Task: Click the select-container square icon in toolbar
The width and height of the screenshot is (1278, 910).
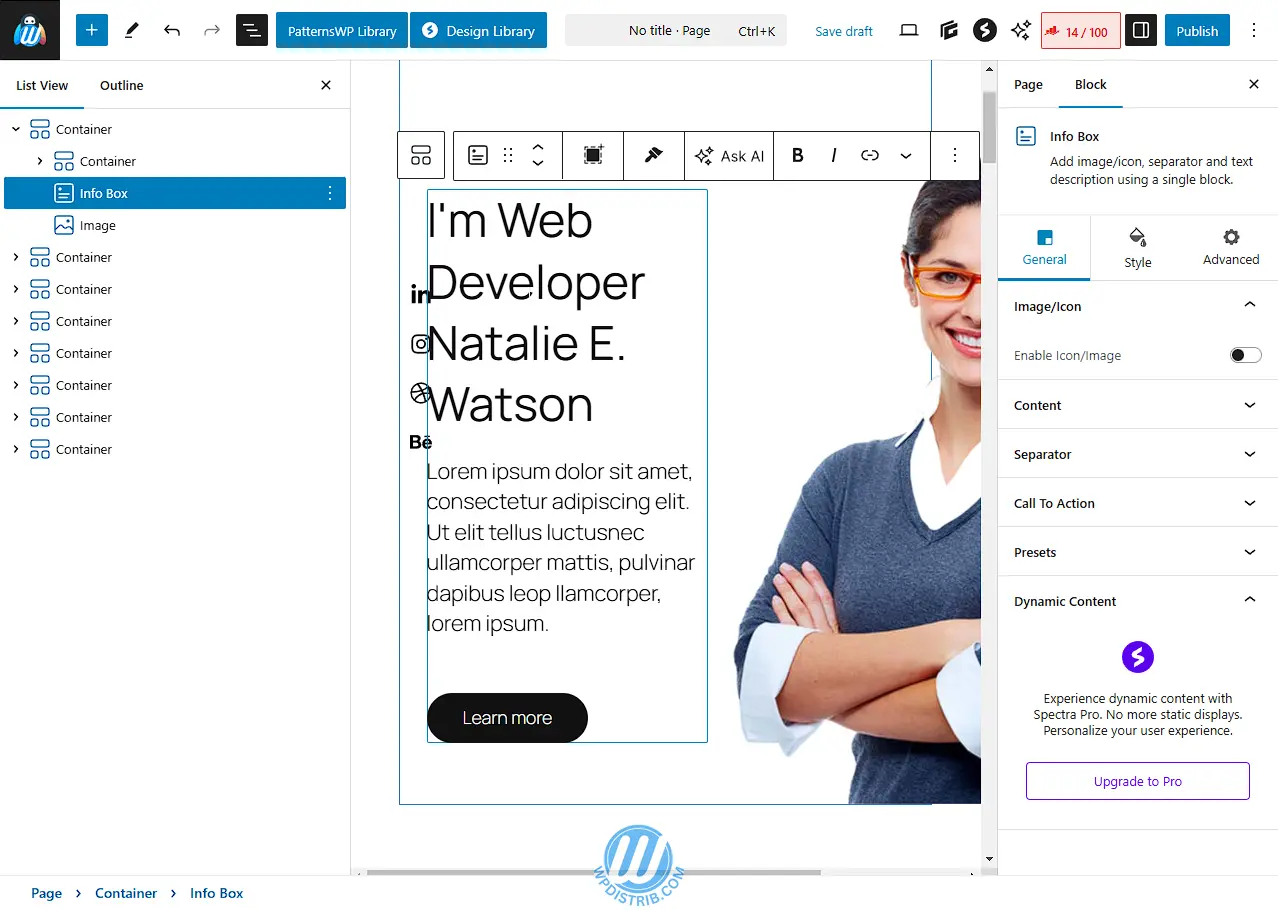Action: [x=594, y=155]
